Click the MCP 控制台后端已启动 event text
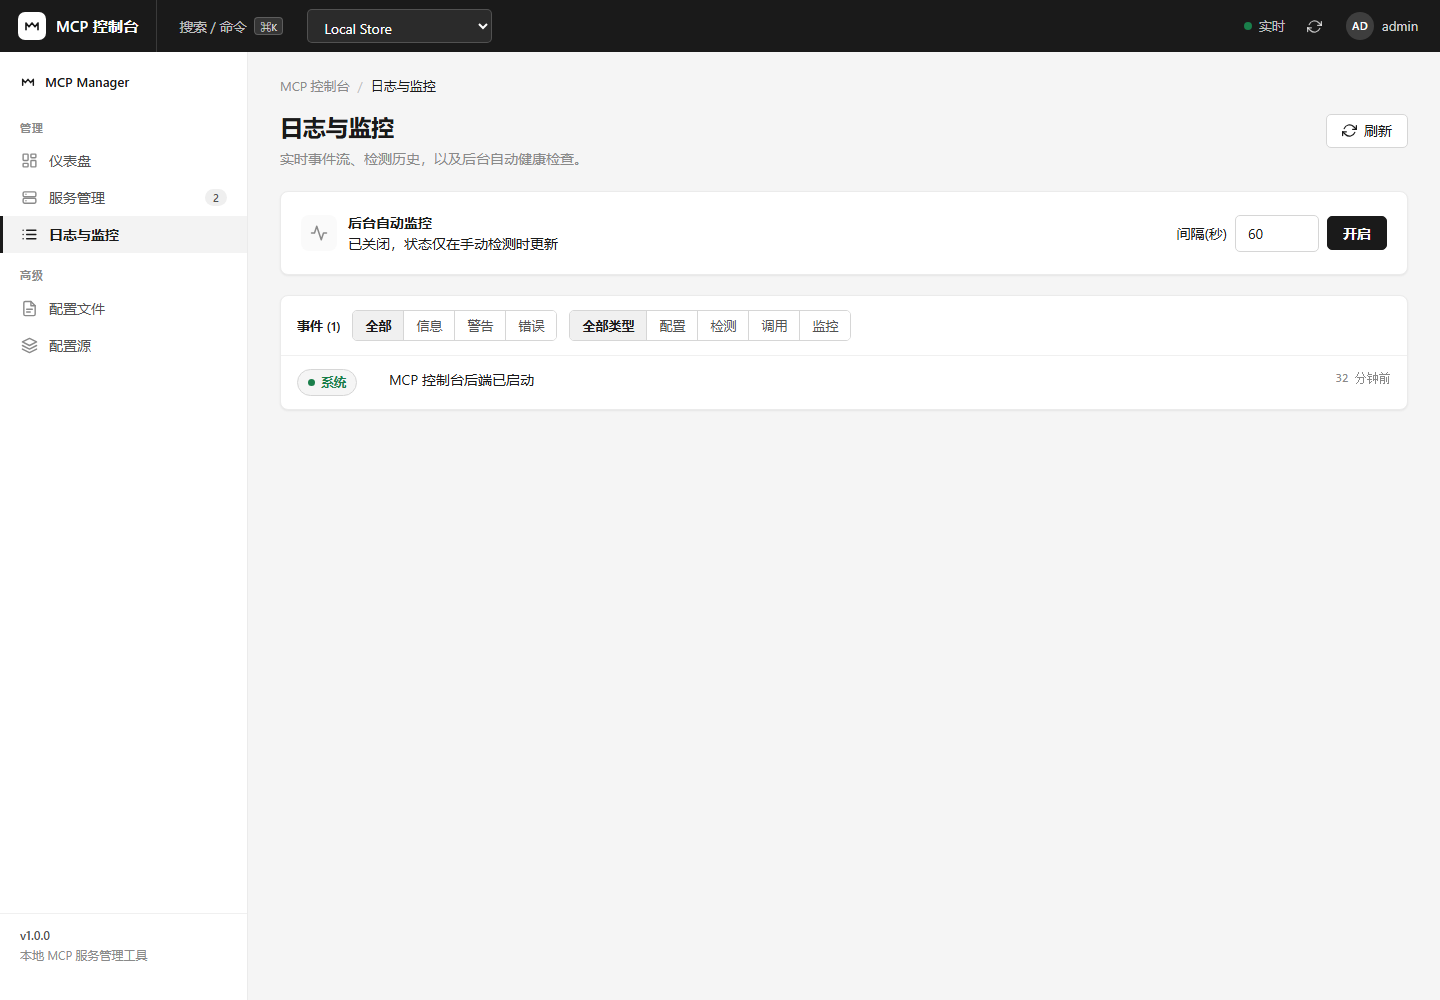This screenshot has height=1000, width=1440. pyautogui.click(x=461, y=380)
